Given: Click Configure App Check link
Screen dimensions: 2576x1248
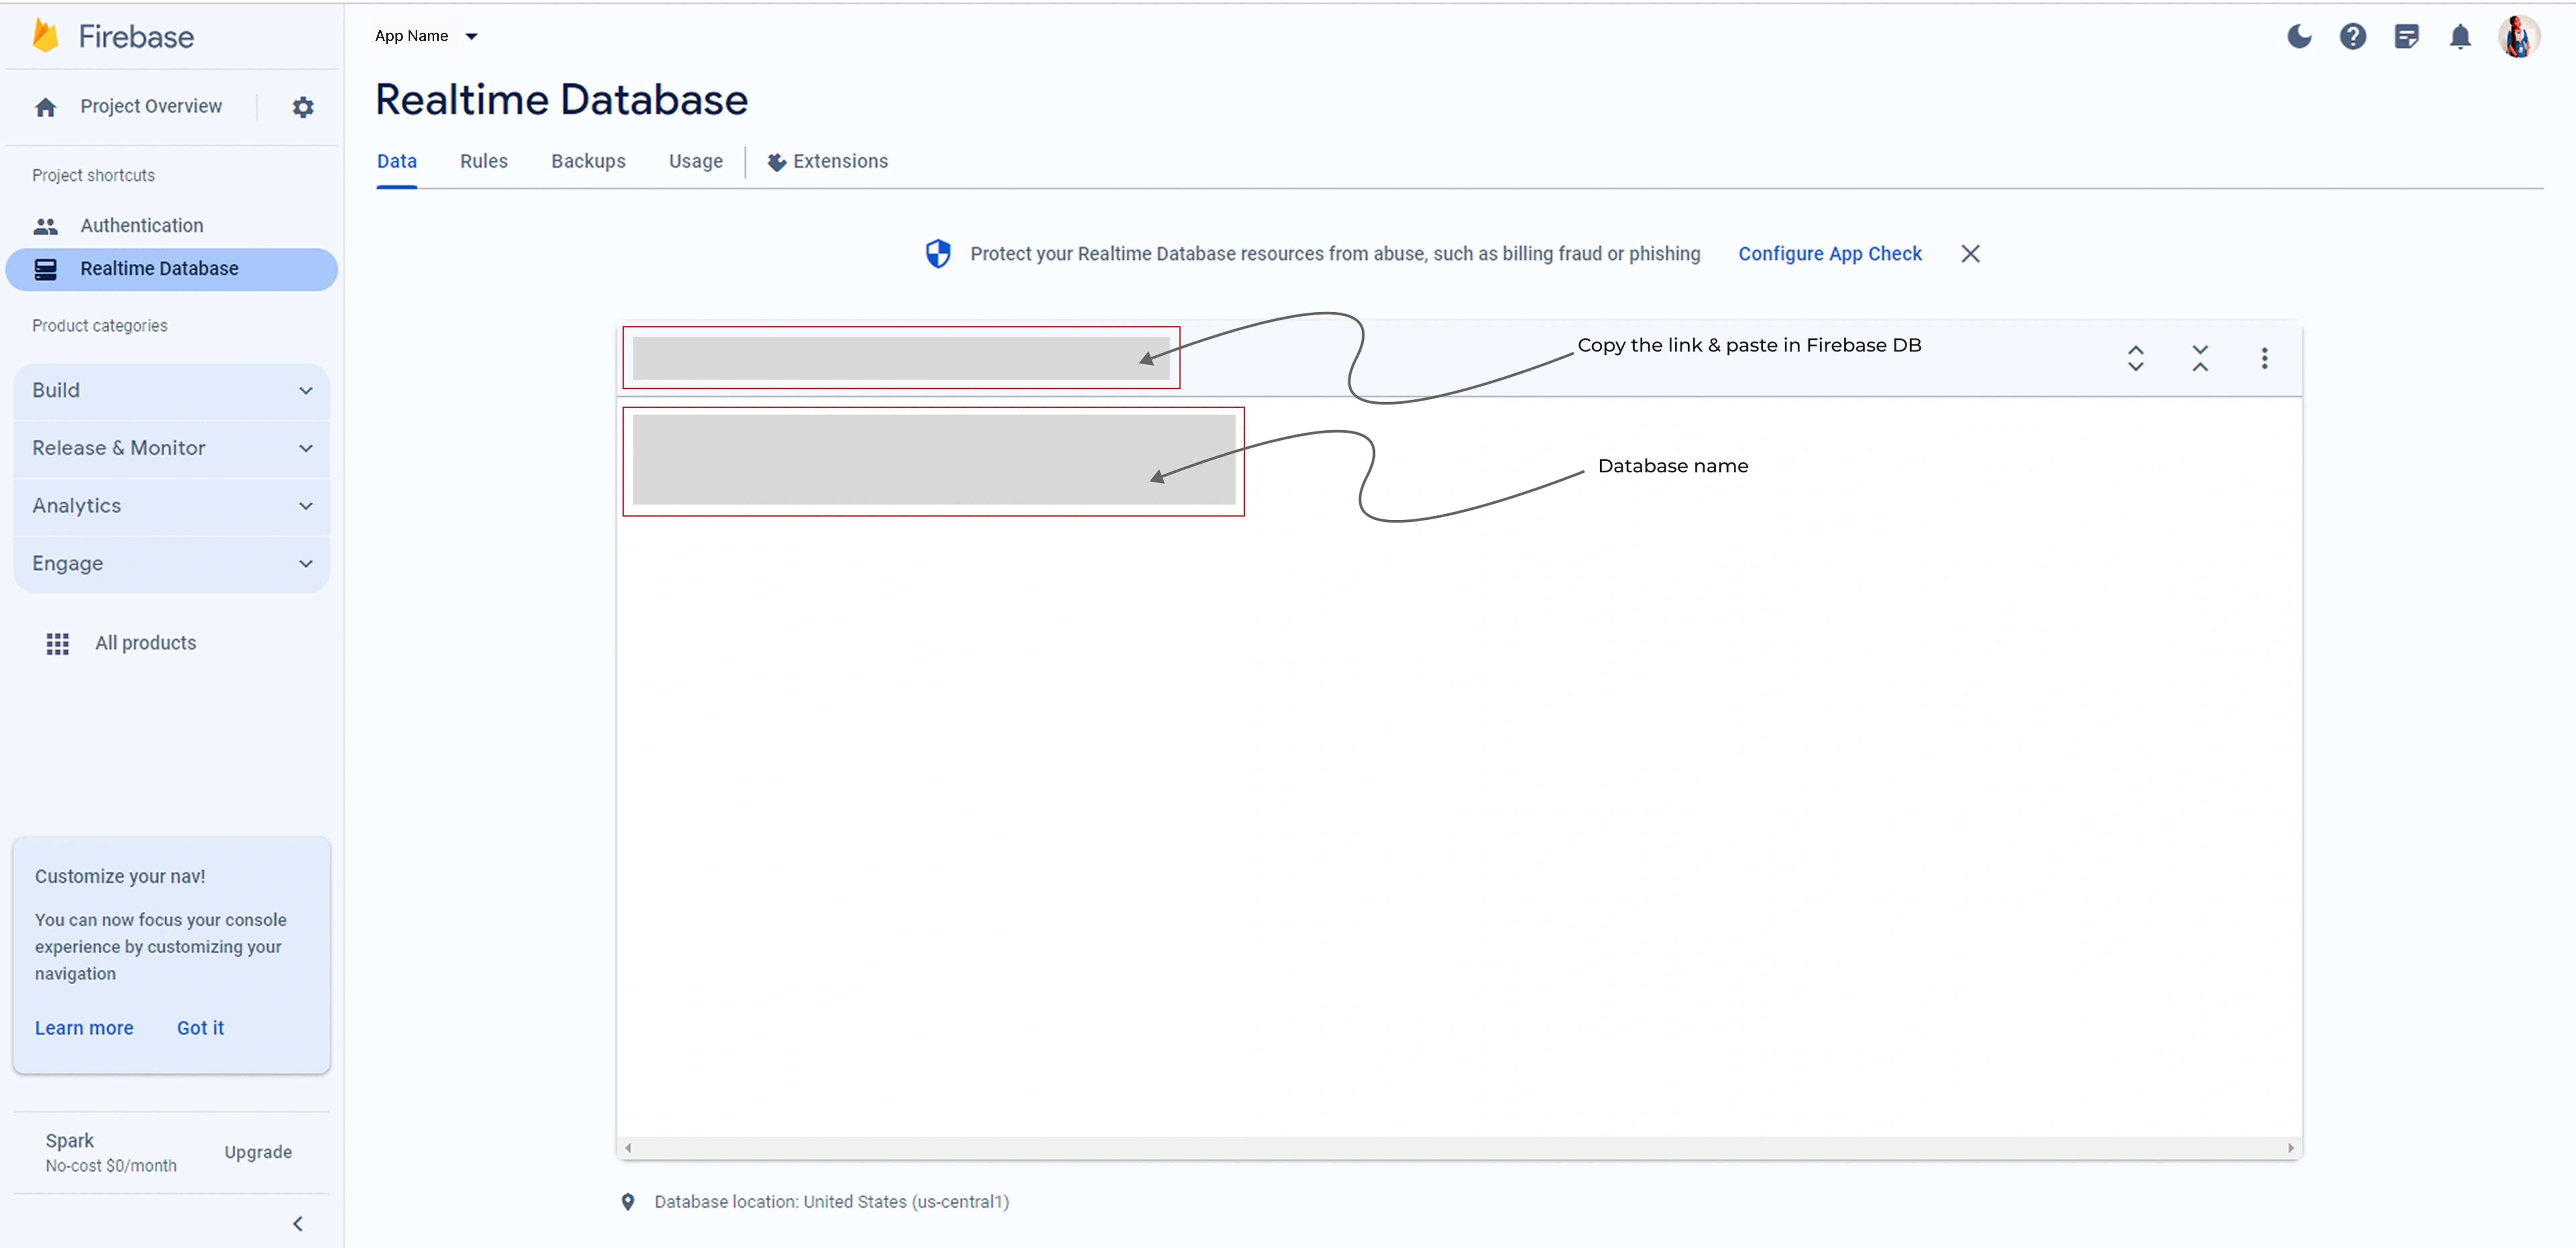Looking at the screenshot, I should tap(1830, 254).
